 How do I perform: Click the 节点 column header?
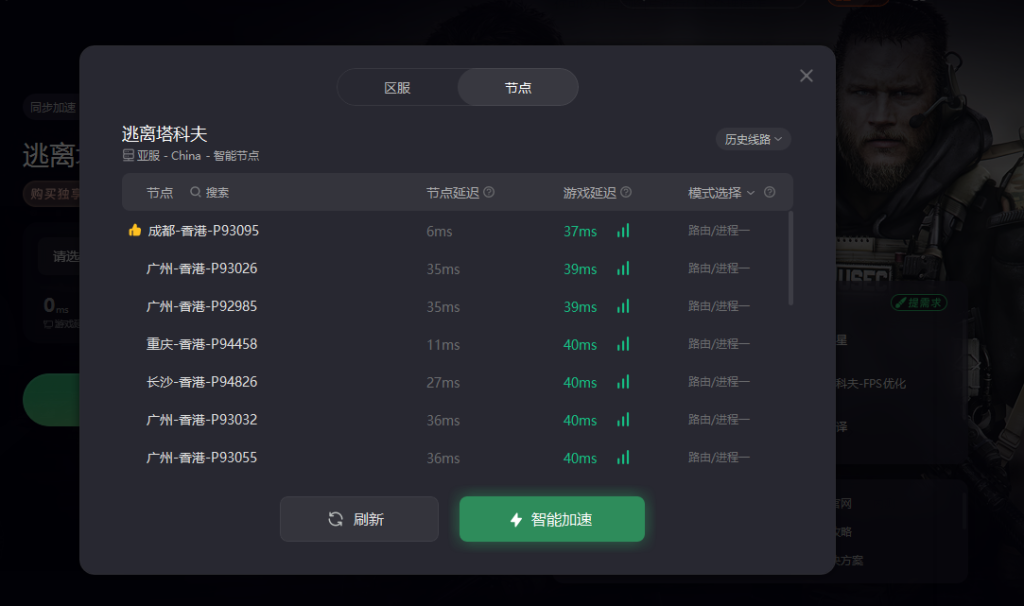tap(159, 193)
